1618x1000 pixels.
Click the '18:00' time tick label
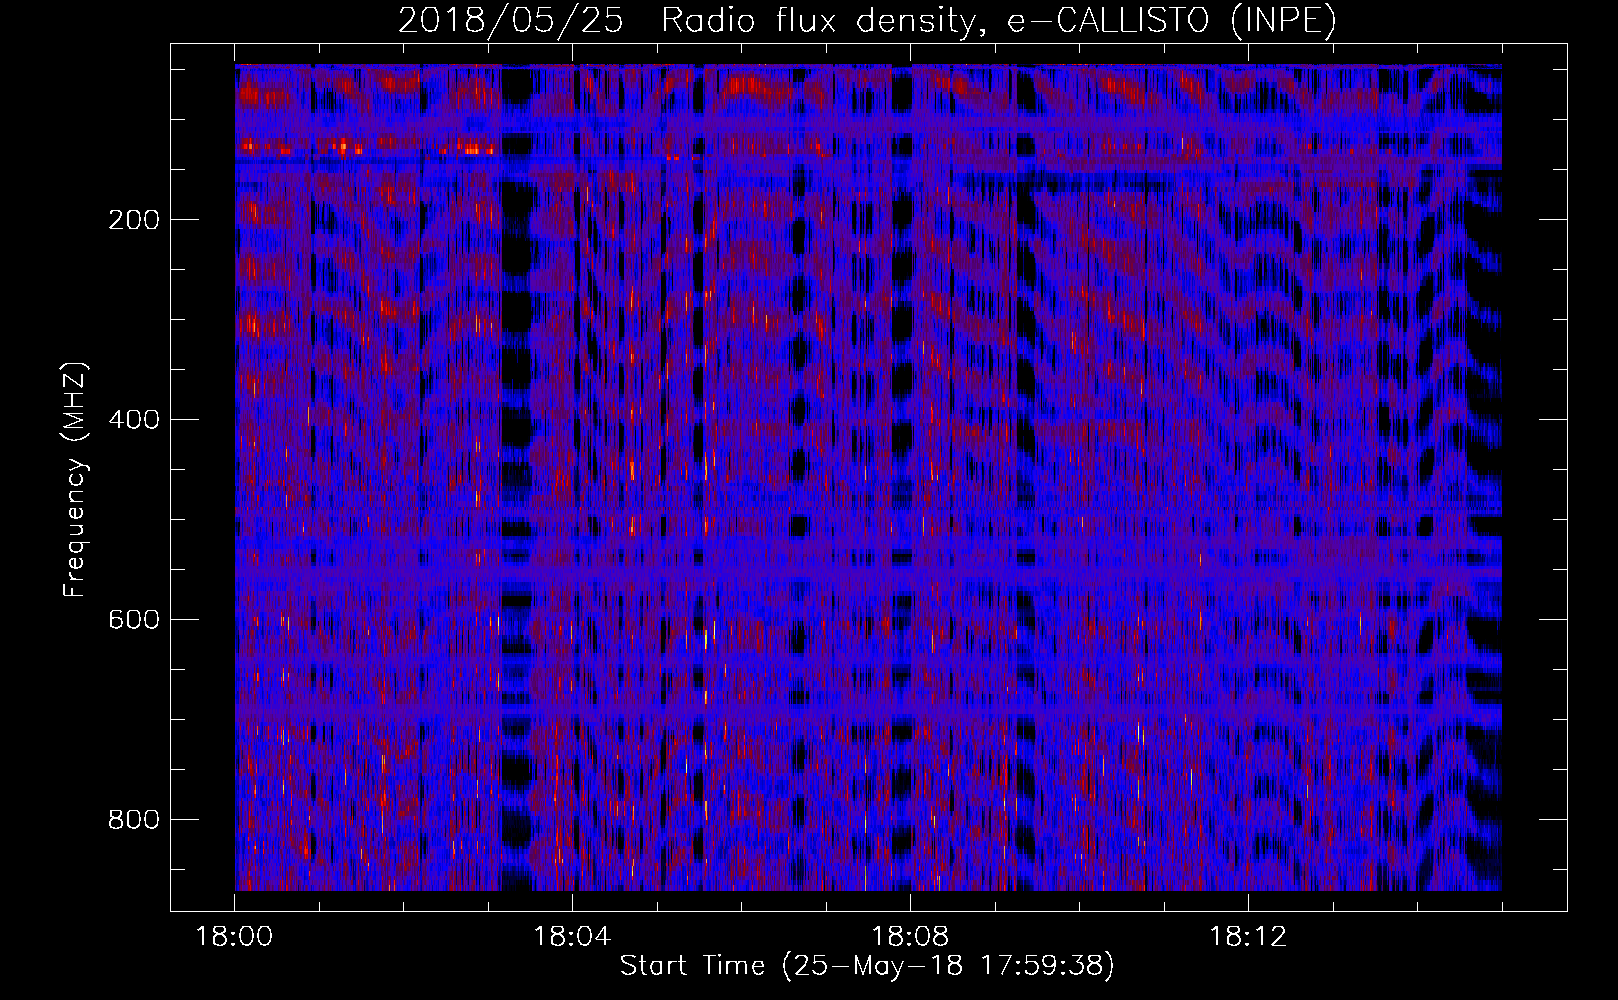click(235, 937)
